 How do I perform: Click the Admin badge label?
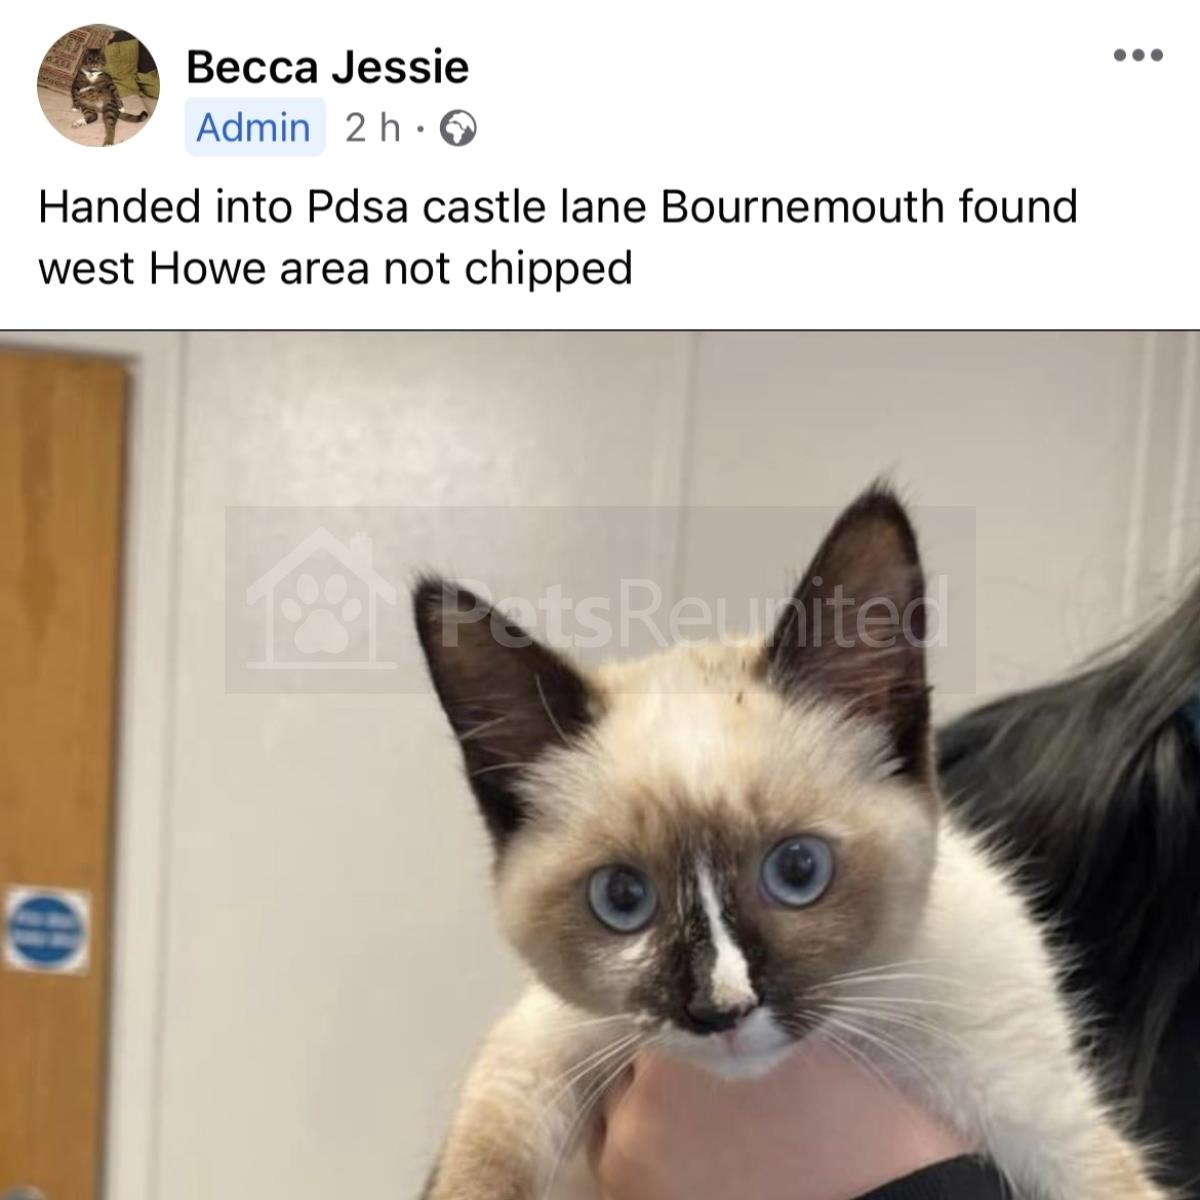[254, 128]
